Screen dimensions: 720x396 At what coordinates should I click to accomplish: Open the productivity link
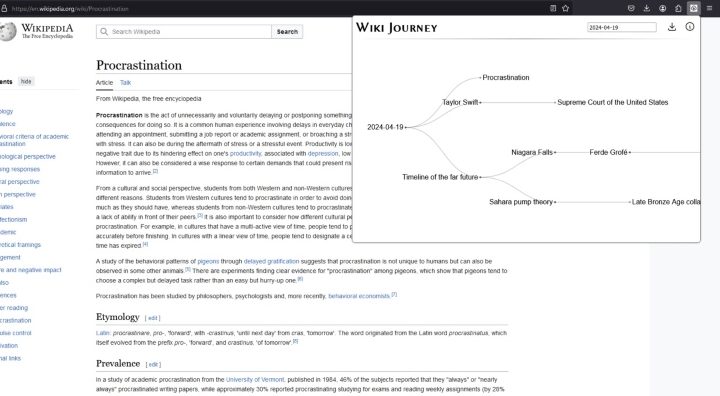[245, 153]
